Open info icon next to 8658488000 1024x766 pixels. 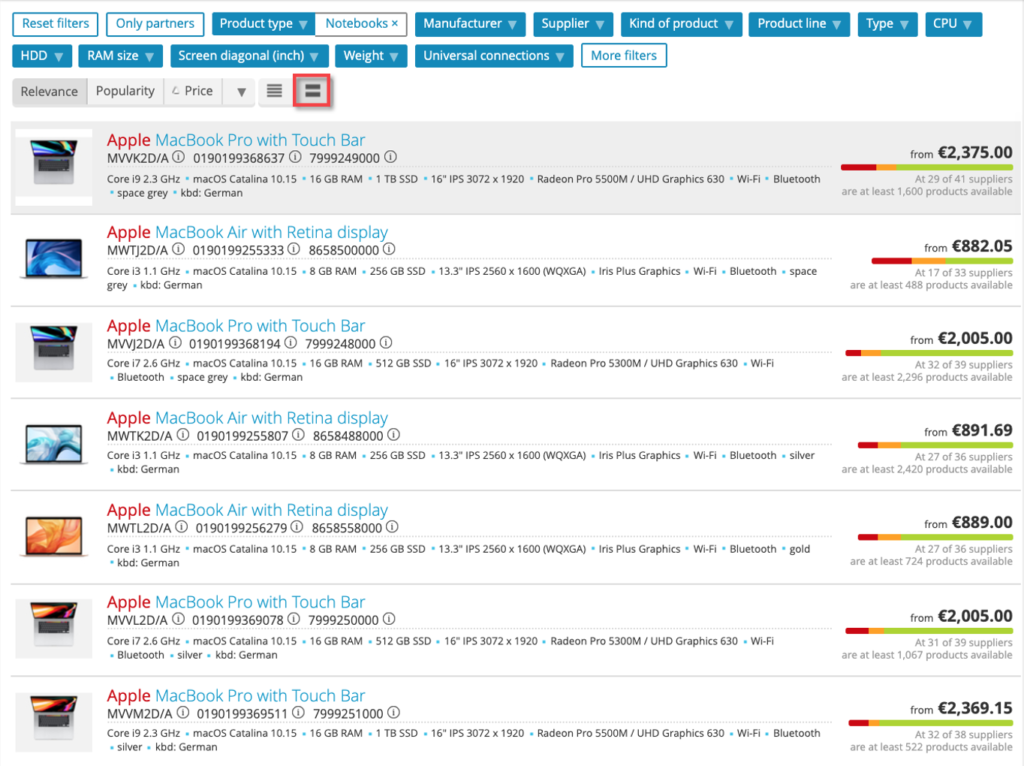(394, 435)
